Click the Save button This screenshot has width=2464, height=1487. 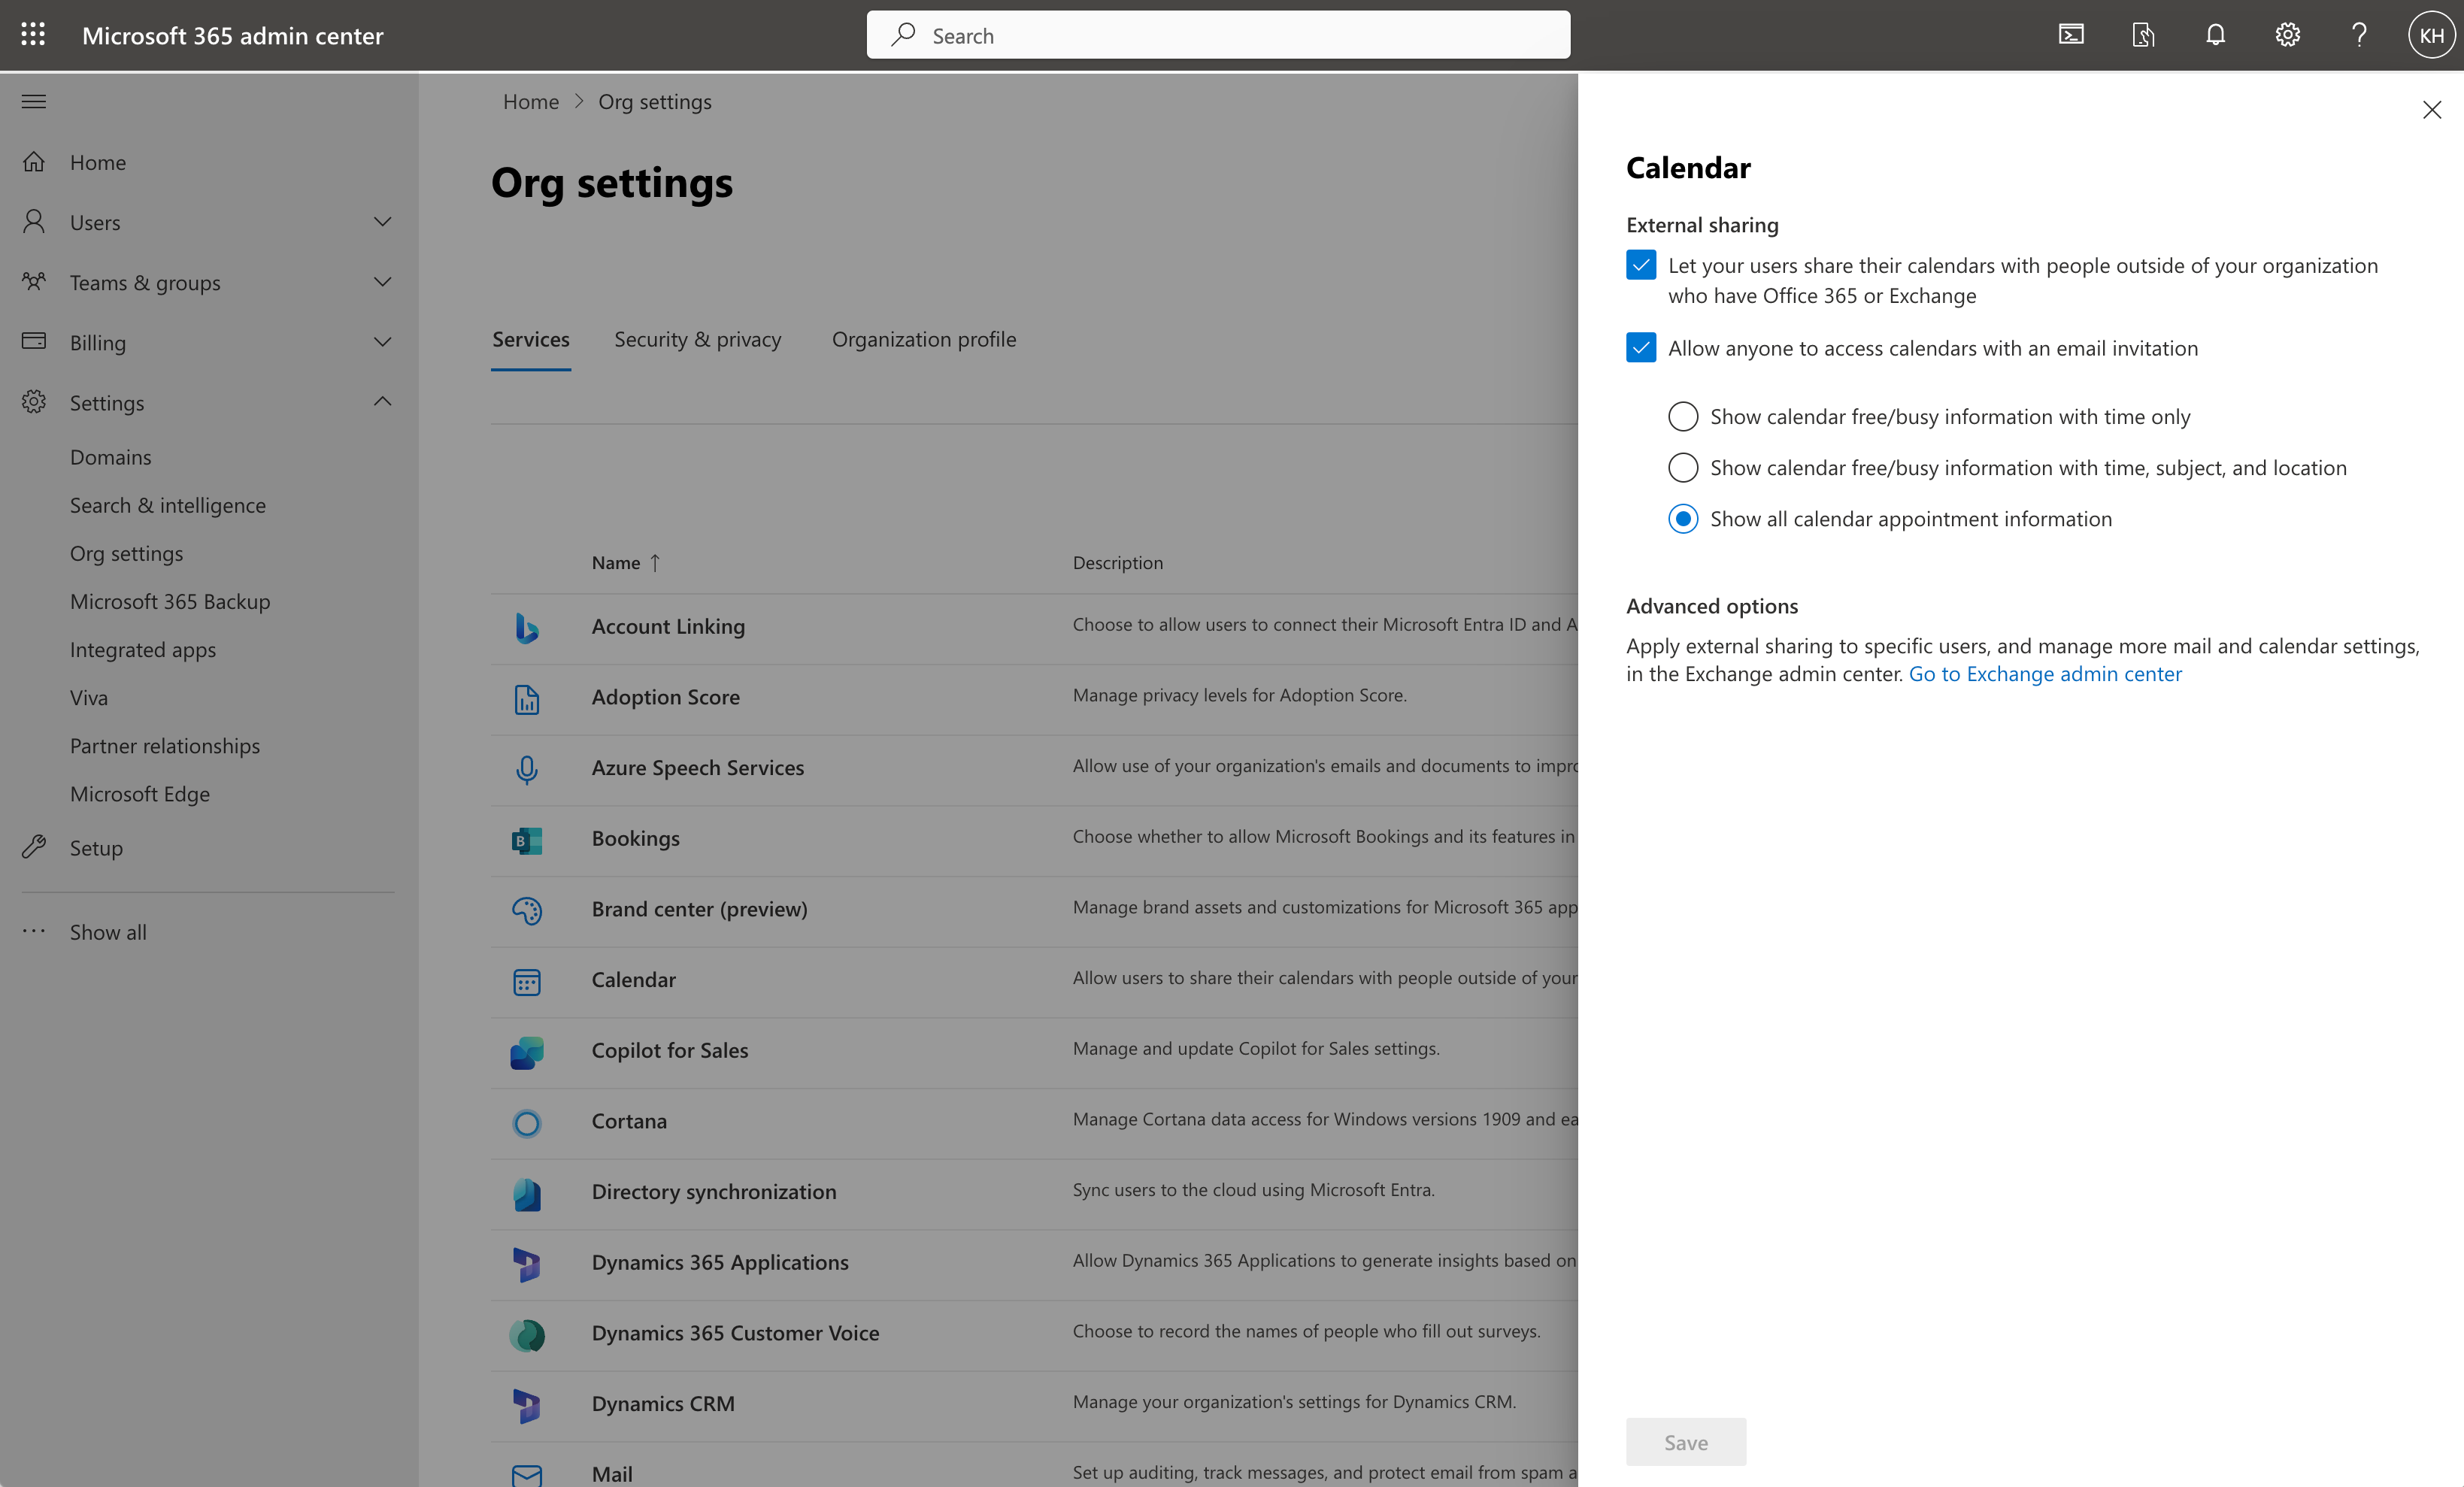tap(1685, 1441)
